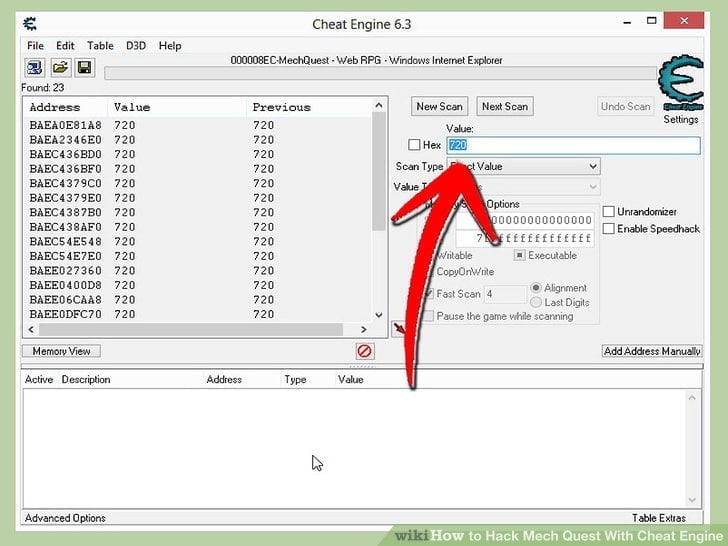Click the open folder toolbar icon

click(x=60, y=68)
